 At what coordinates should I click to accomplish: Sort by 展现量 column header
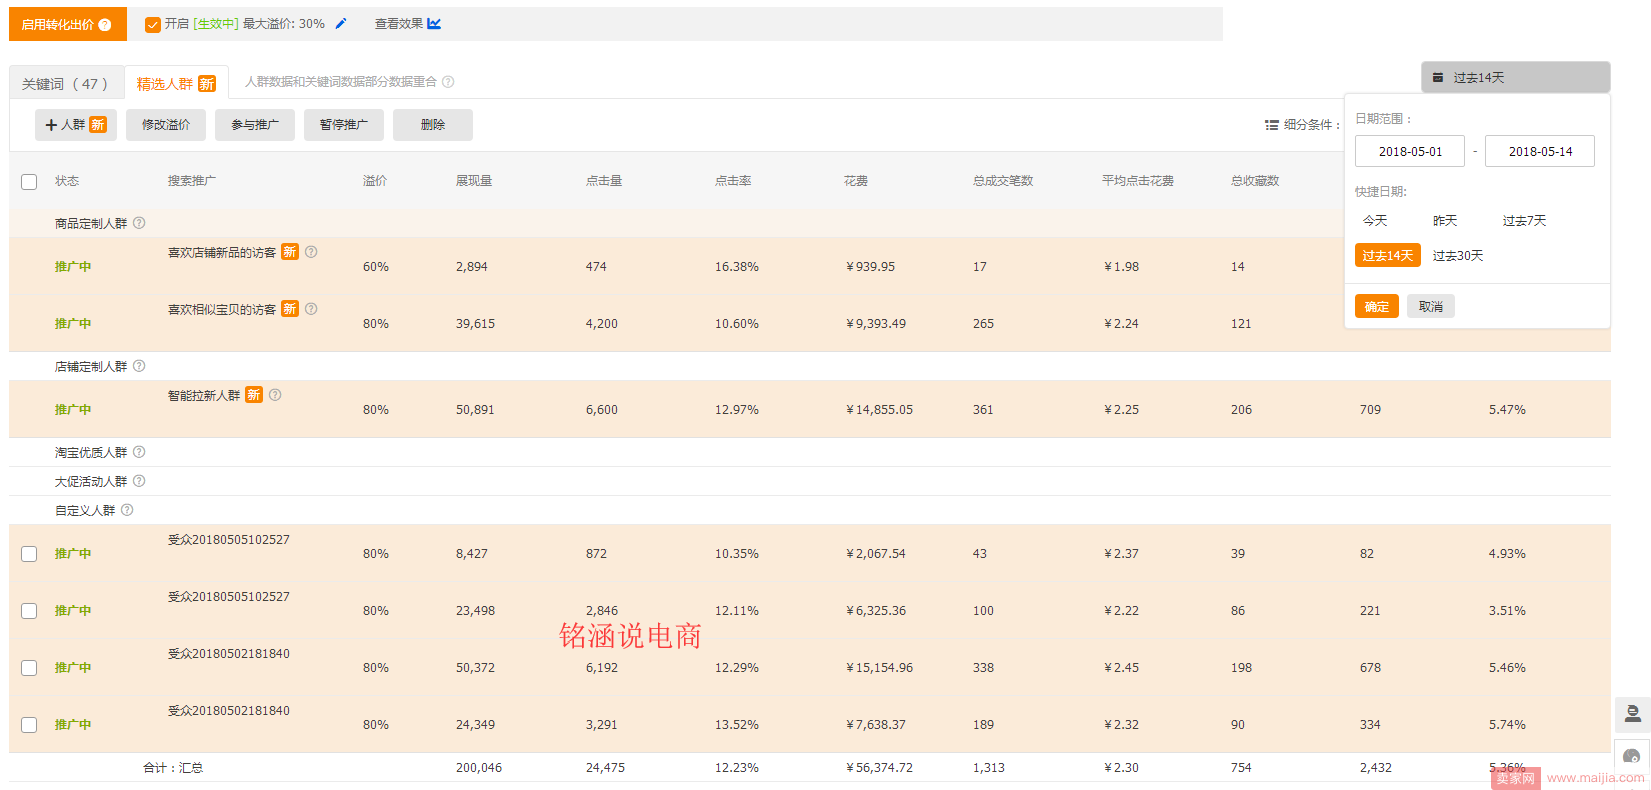point(474,181)
